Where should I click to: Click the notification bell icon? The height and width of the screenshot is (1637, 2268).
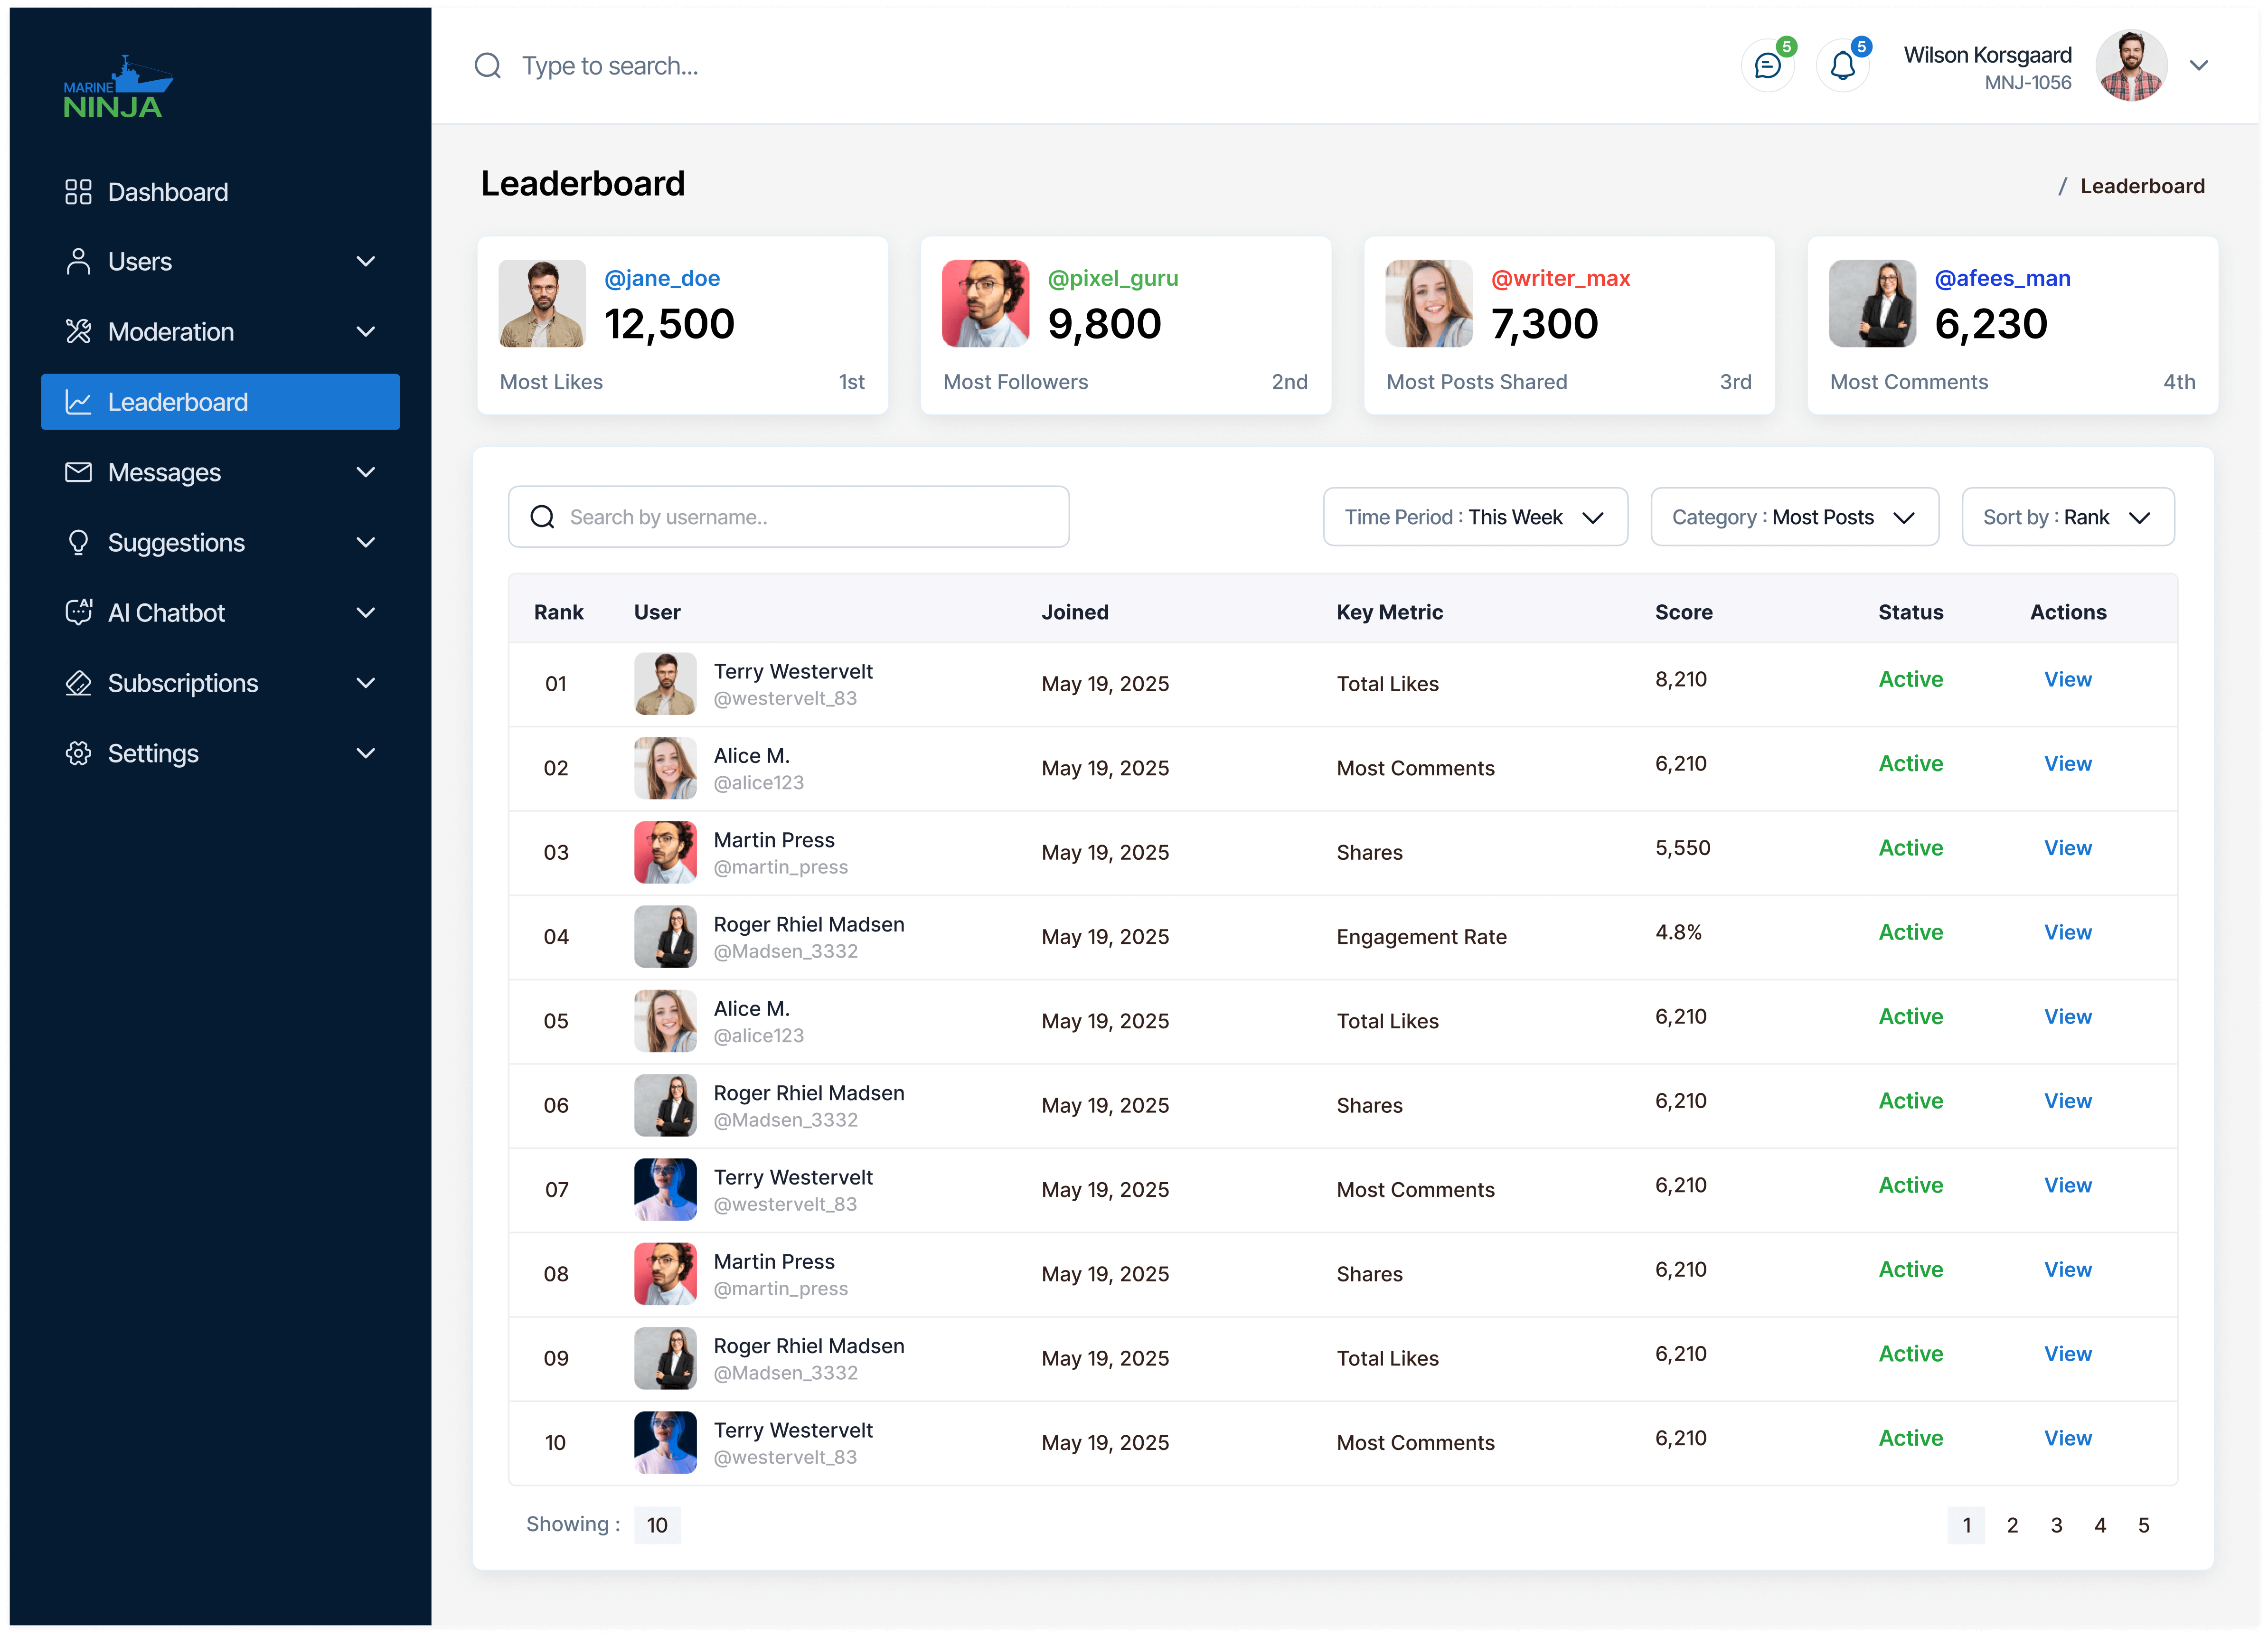pos(1842,66)
